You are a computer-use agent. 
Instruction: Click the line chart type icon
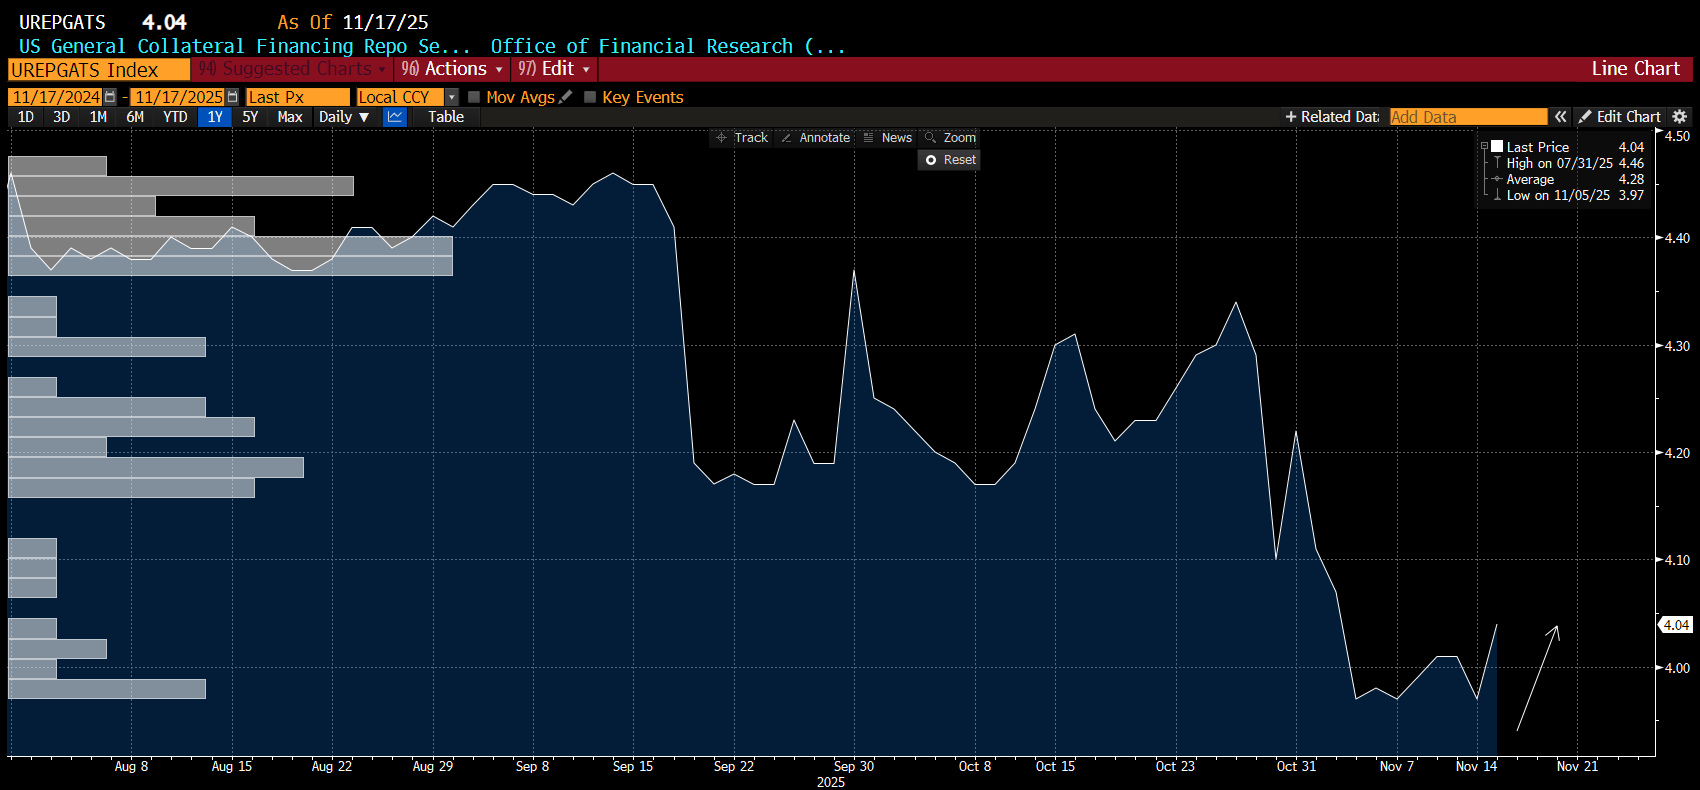[x=395, y=117]
